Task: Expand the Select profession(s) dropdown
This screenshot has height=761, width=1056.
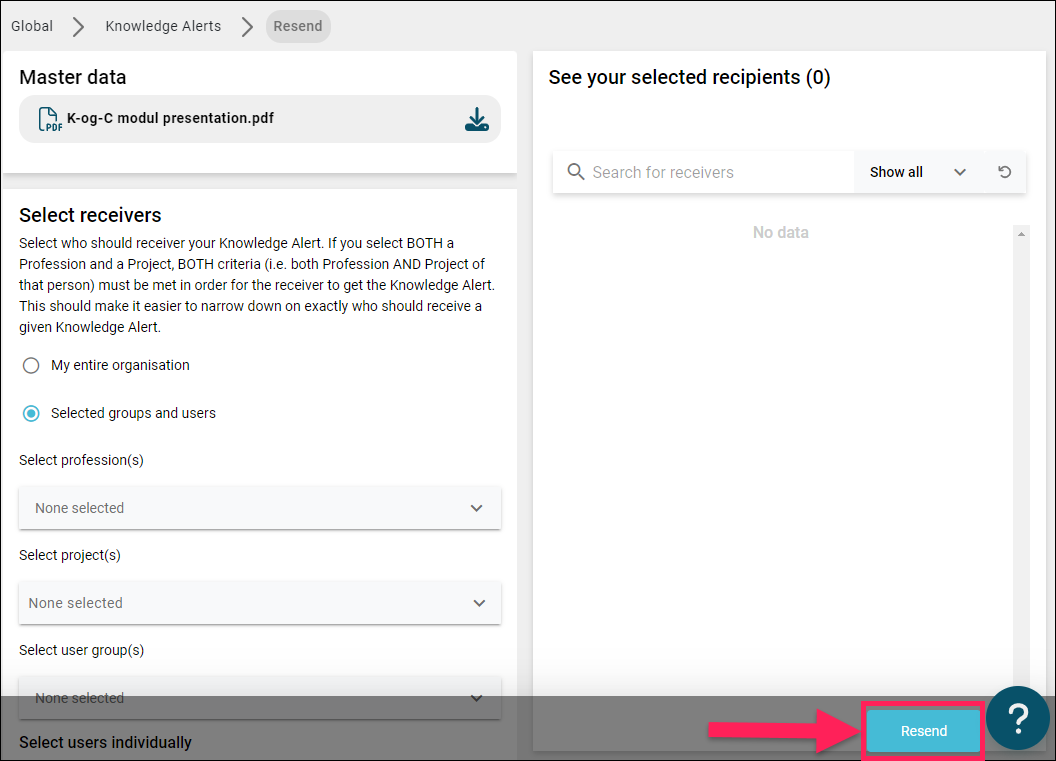Action: (x=259, y=508)
